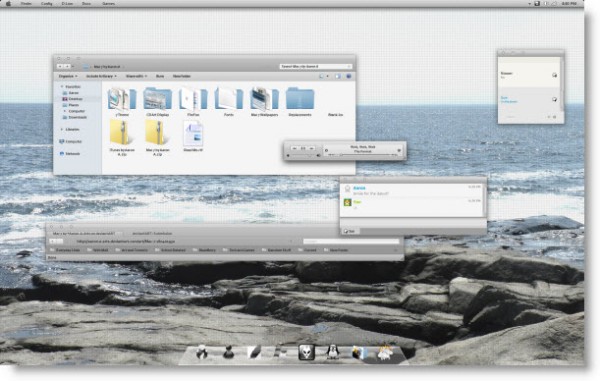
Task: Select the Mac y zip archive
Action: click(157, 138)
